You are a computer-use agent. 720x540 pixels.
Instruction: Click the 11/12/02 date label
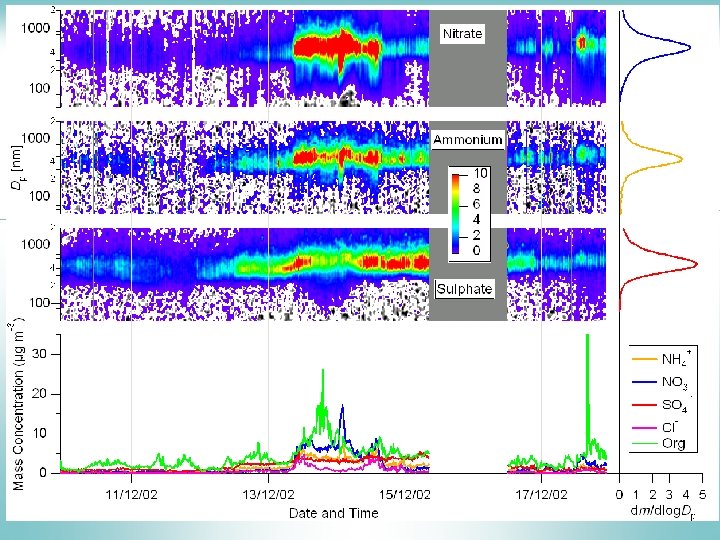tap(131, 495)
